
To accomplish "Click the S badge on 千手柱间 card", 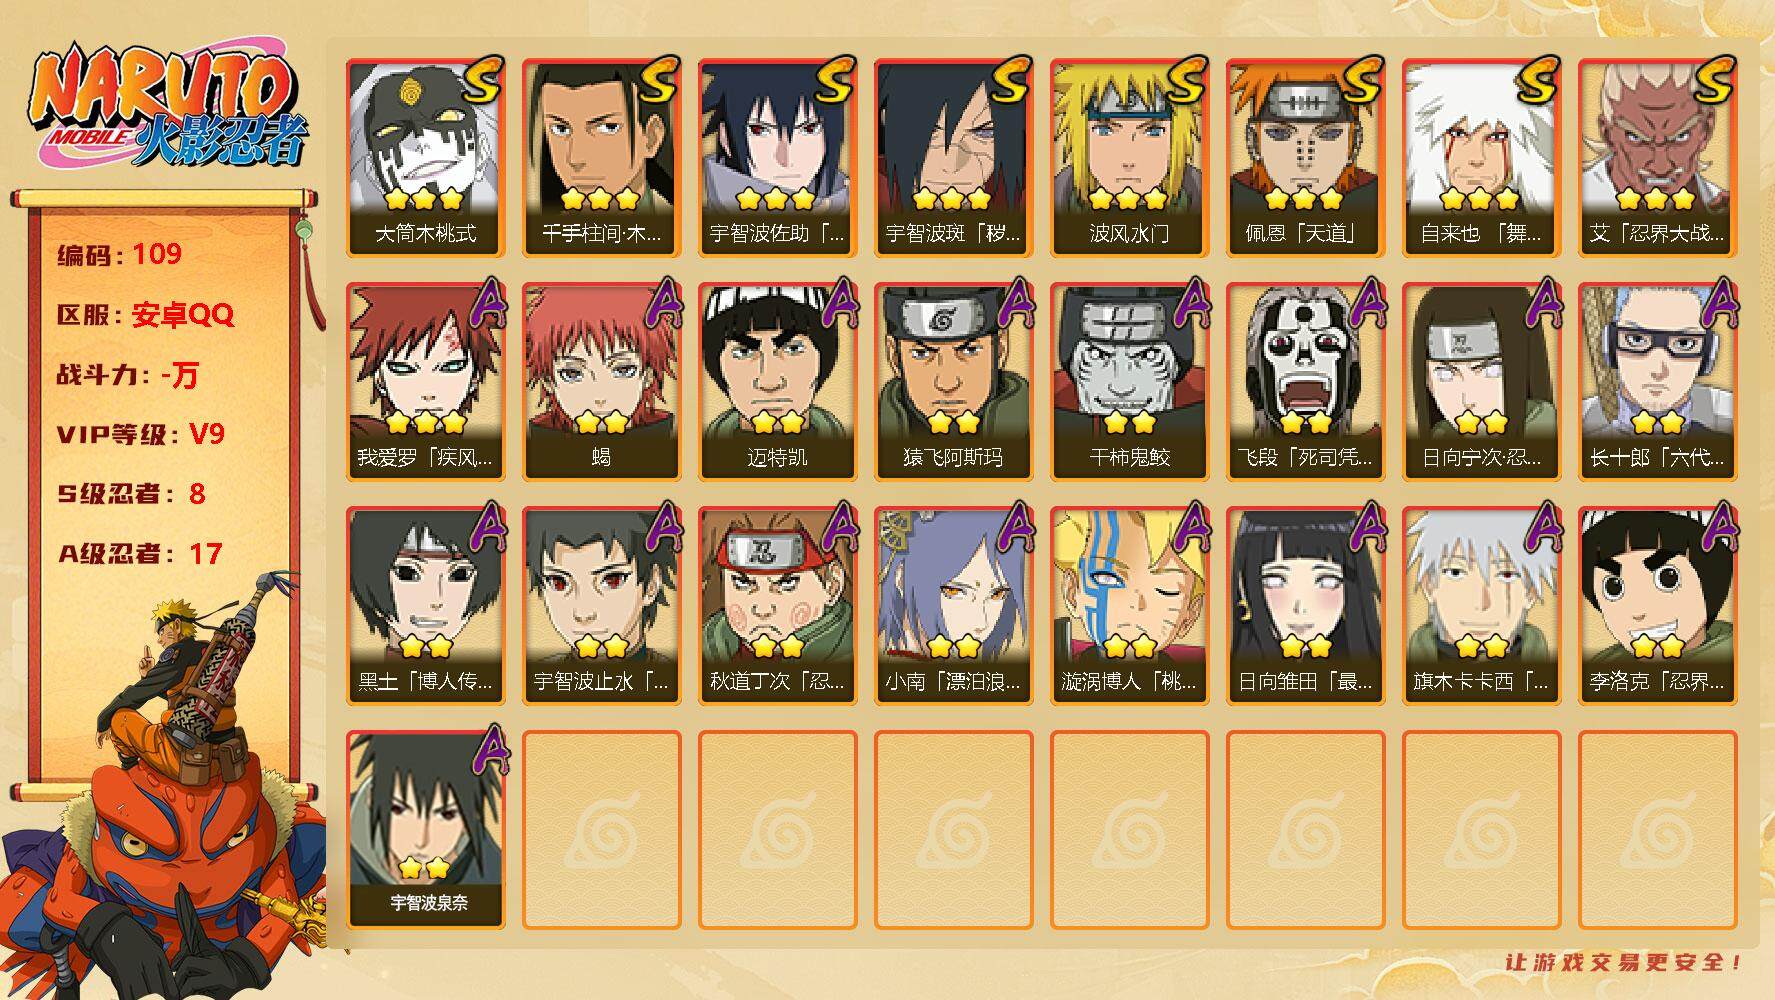I will pos(659,80).
